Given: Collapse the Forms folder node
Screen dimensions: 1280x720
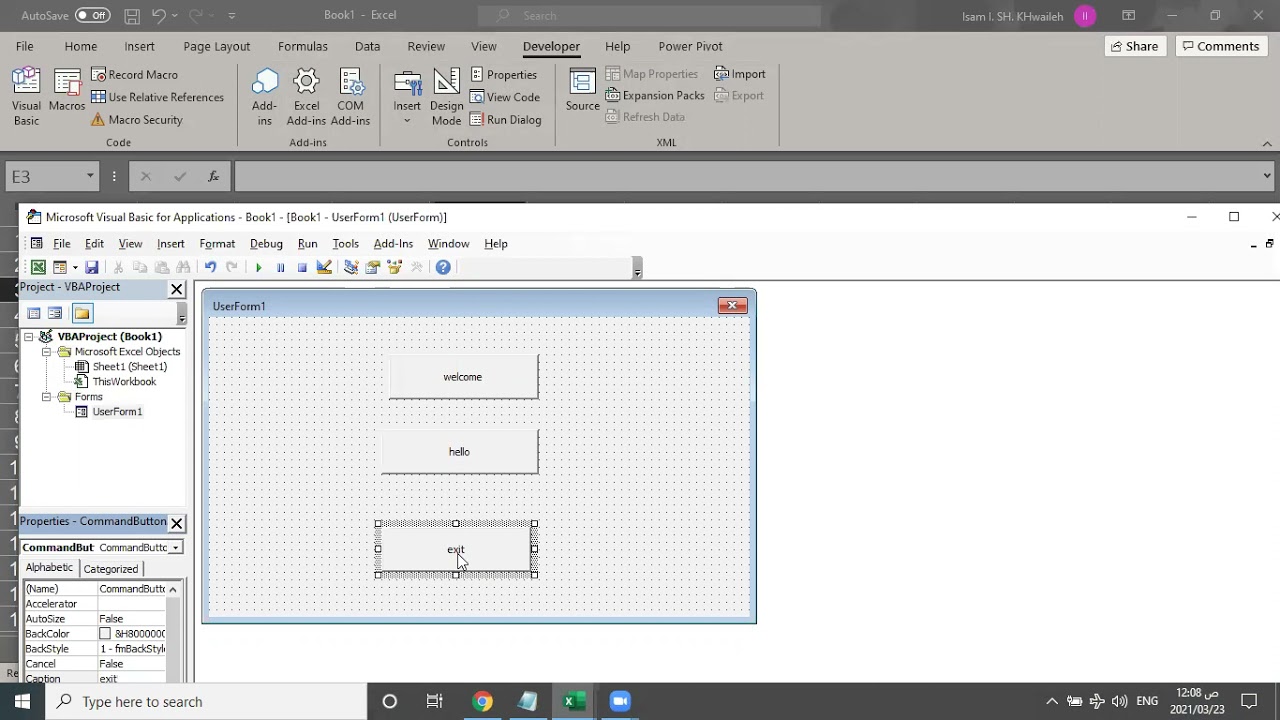Looking at the screenshot, I should click(x=46, y=397).
